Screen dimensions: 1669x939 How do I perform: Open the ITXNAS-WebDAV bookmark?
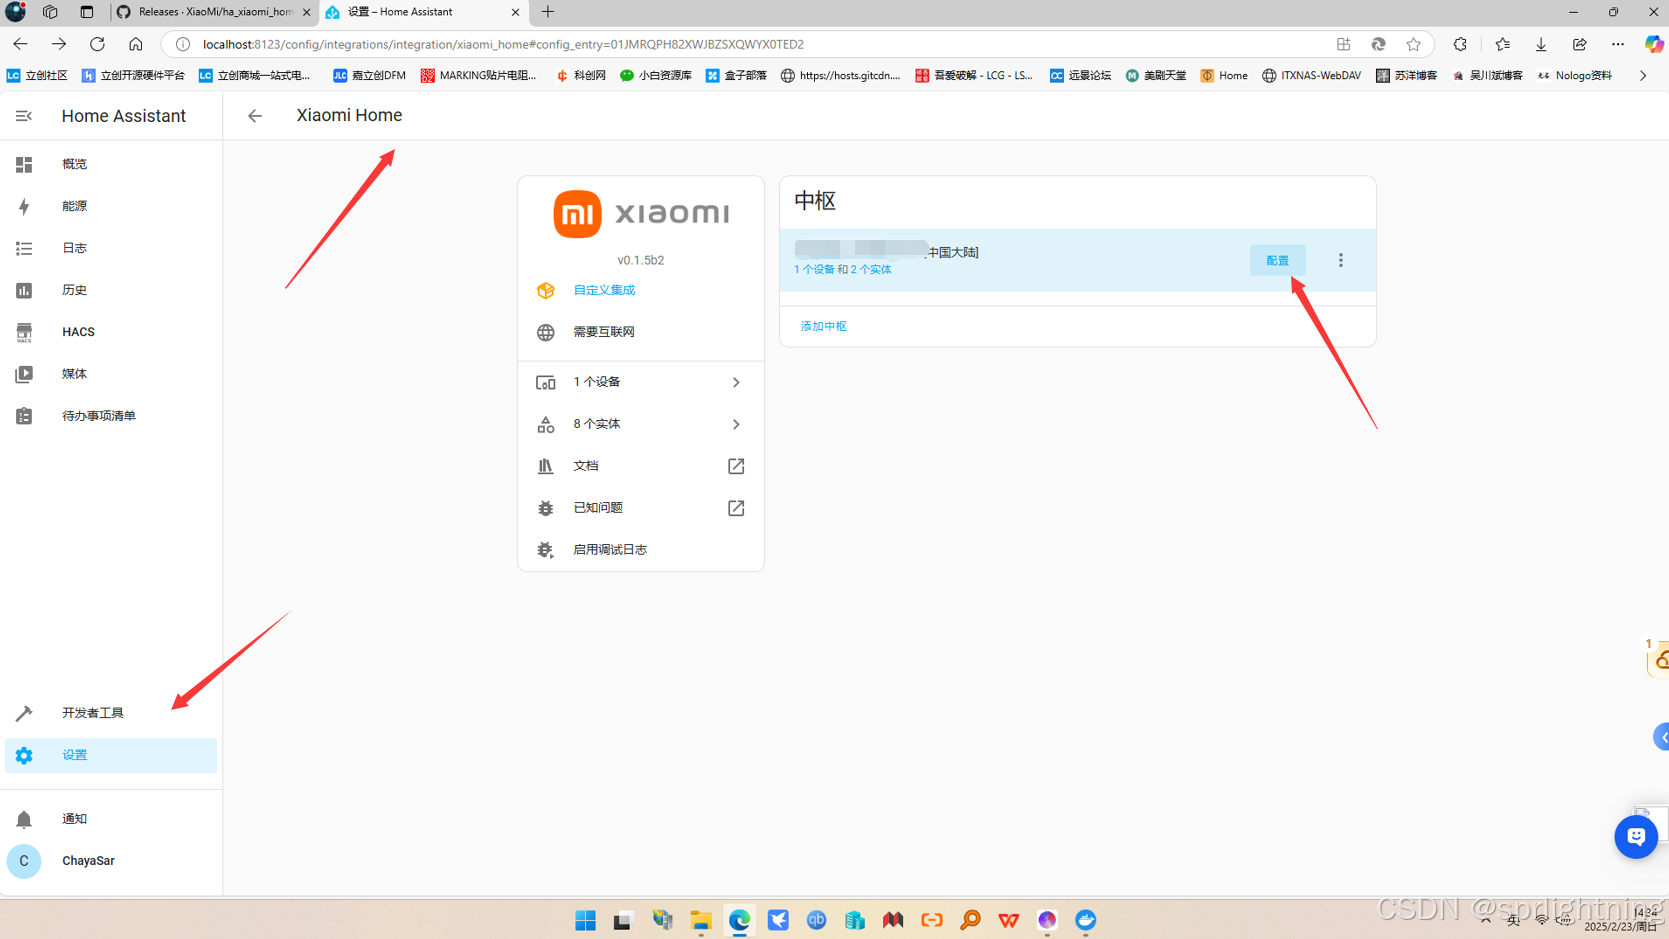pyautogui.click(x=1311, y=75)
